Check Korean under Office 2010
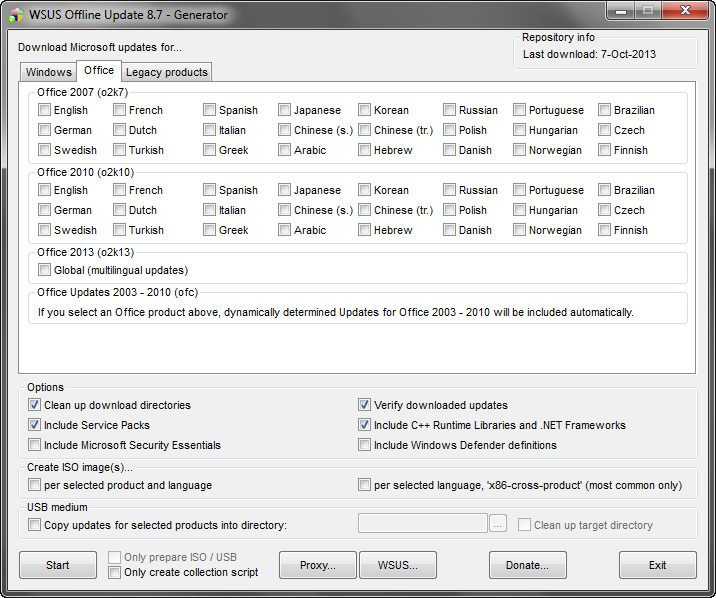This screenshot has height=598, width=716. tap(364, 189)
